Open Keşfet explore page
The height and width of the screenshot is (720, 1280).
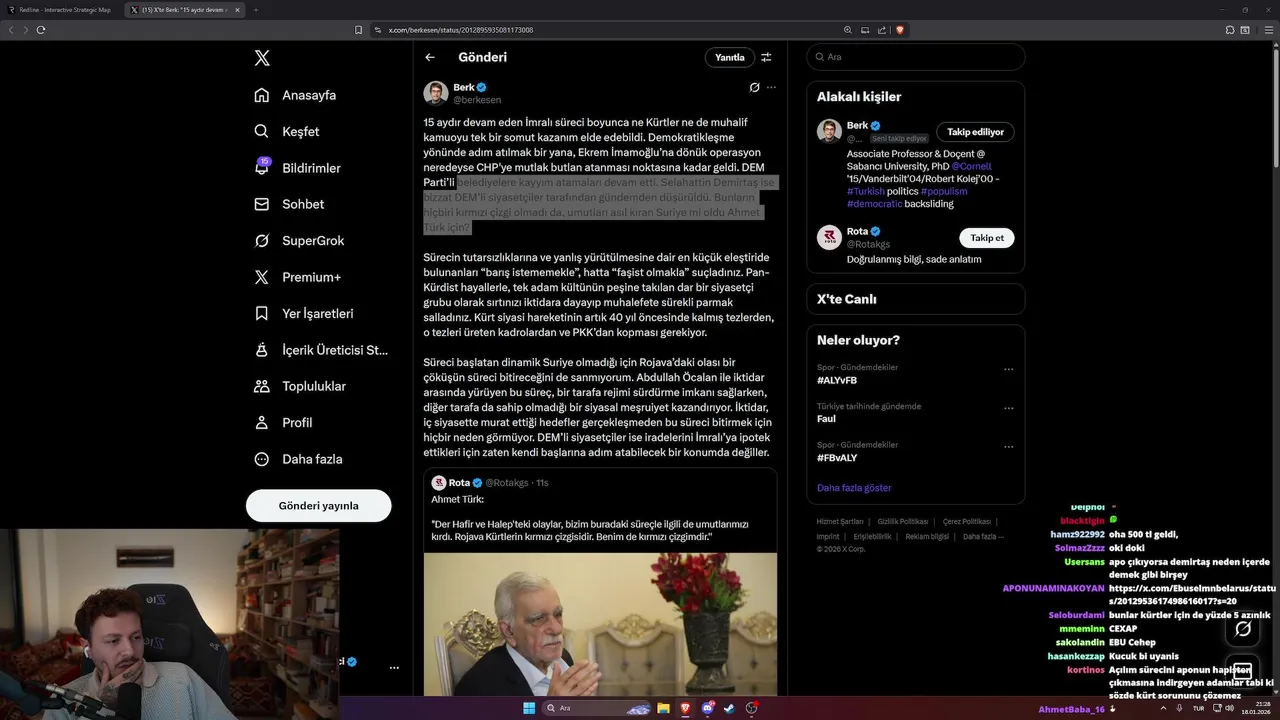point(287,131)
